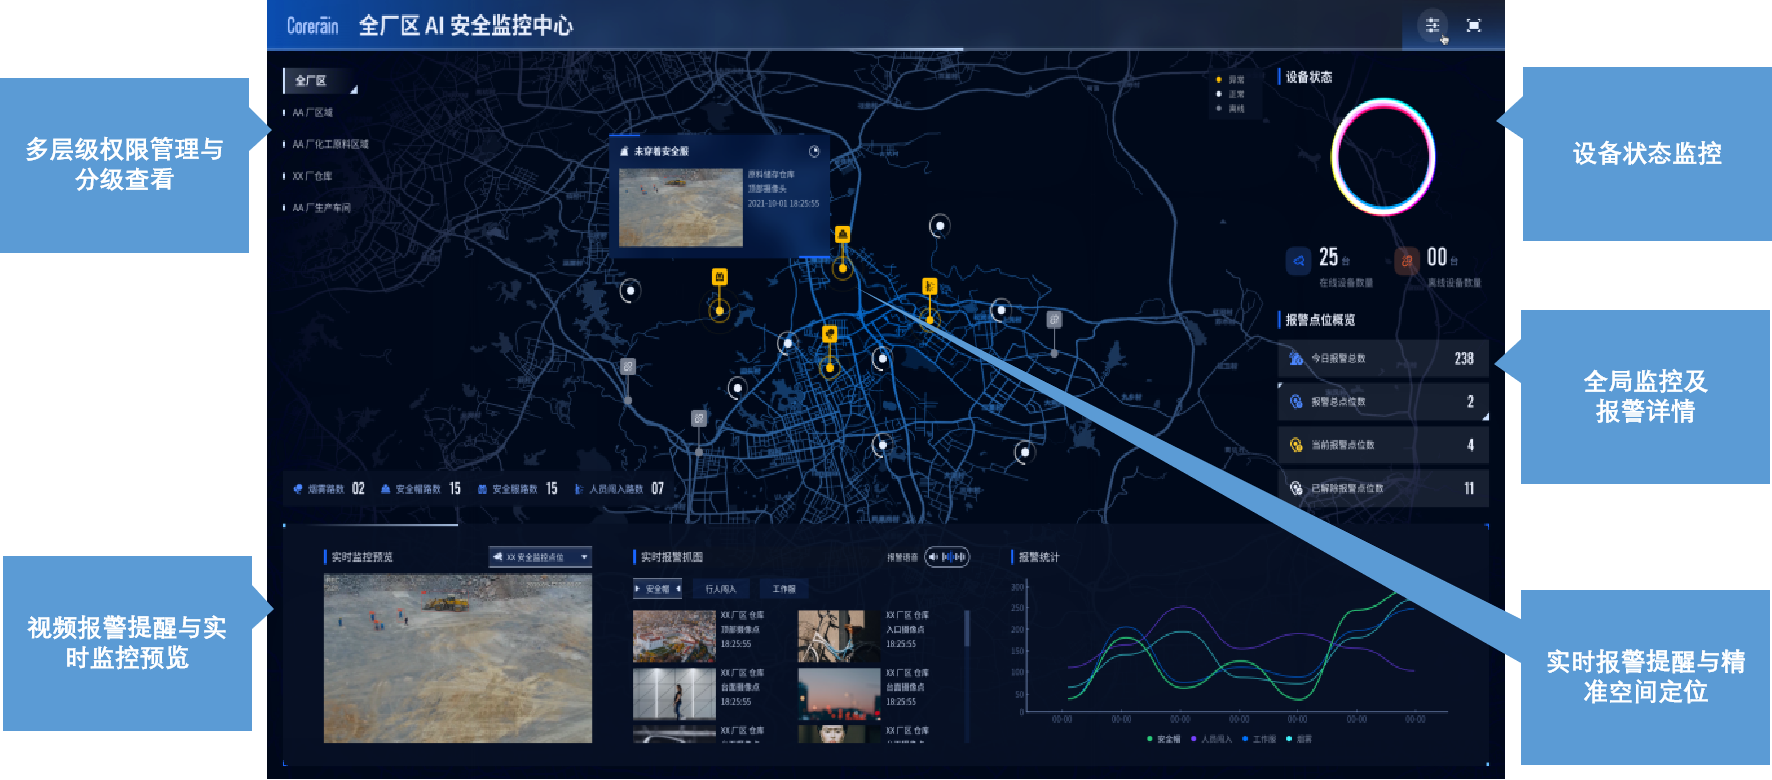Click the fullscreen icon in the header
The image size is (1772, 780).
(x=1473, y=26)
